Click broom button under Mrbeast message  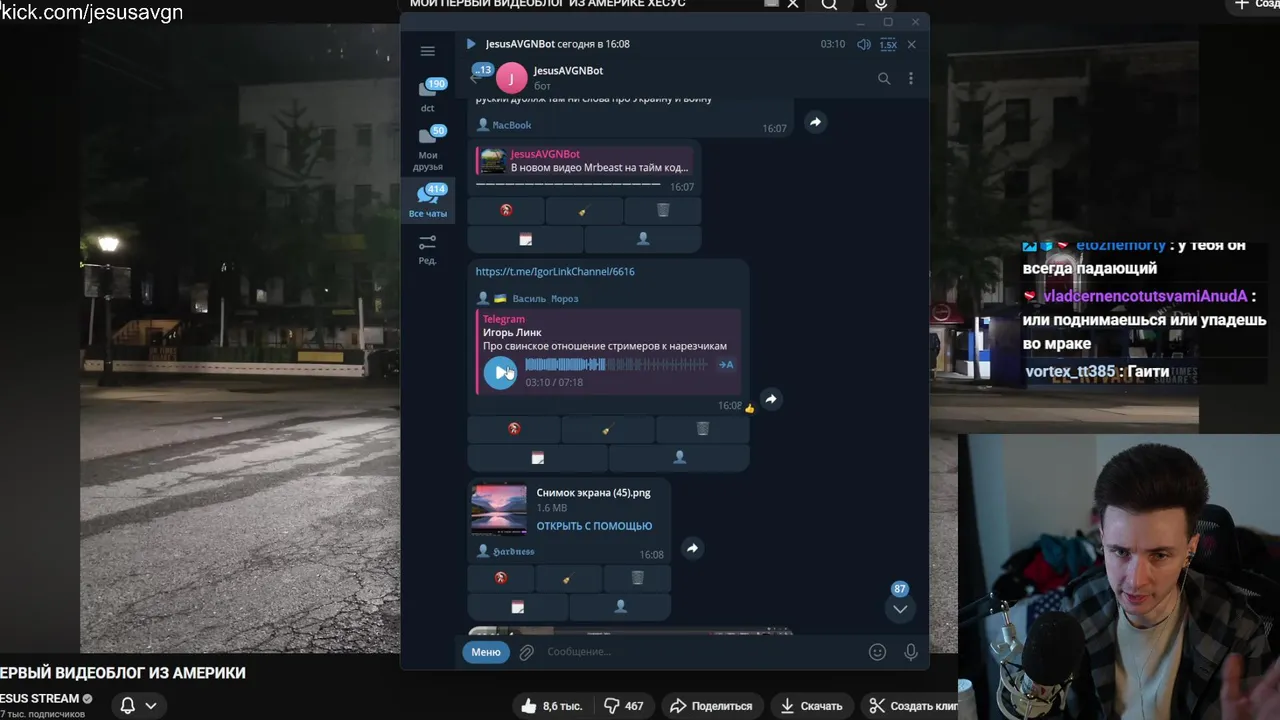[584, 210]
